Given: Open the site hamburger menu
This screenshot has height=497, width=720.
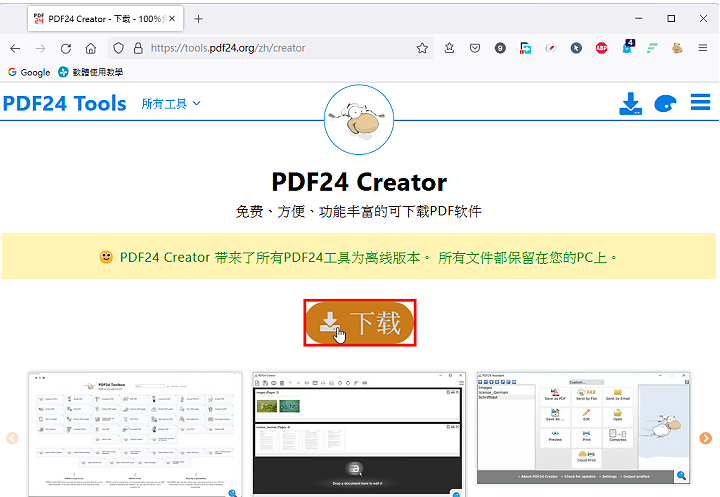Looking at the screenshot, I should [700, 102].
